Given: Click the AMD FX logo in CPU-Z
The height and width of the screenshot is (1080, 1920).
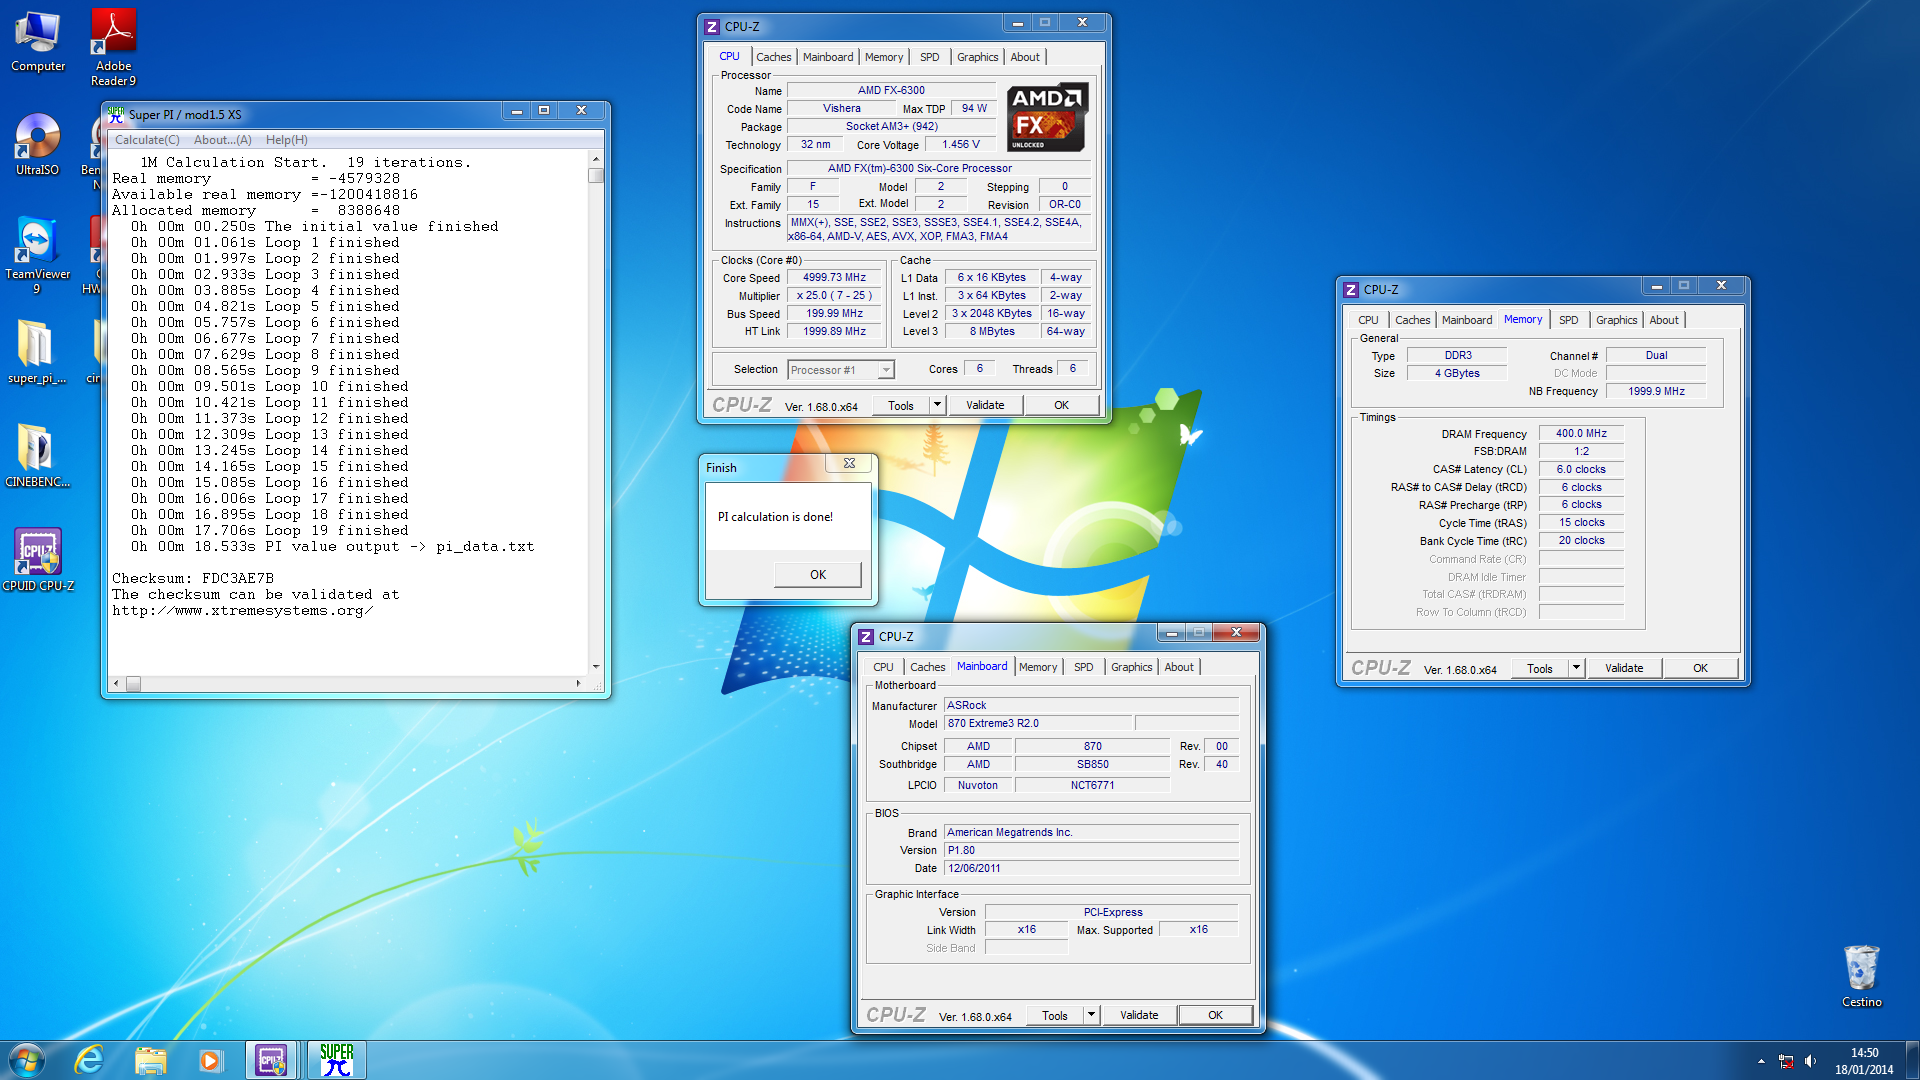Looking at the screenshot, I should click(x=1047, y=117).
